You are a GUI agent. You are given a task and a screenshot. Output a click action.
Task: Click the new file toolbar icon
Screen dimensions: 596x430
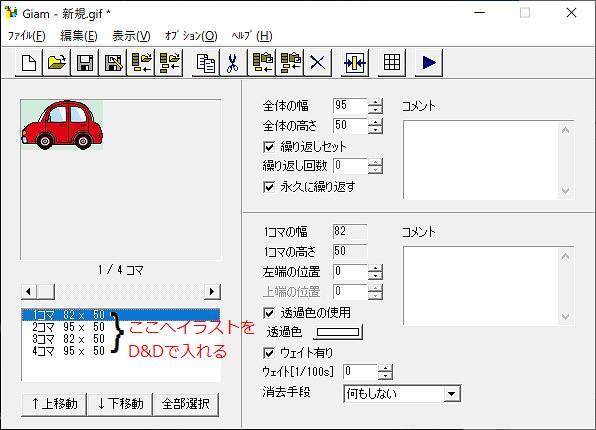29,63
